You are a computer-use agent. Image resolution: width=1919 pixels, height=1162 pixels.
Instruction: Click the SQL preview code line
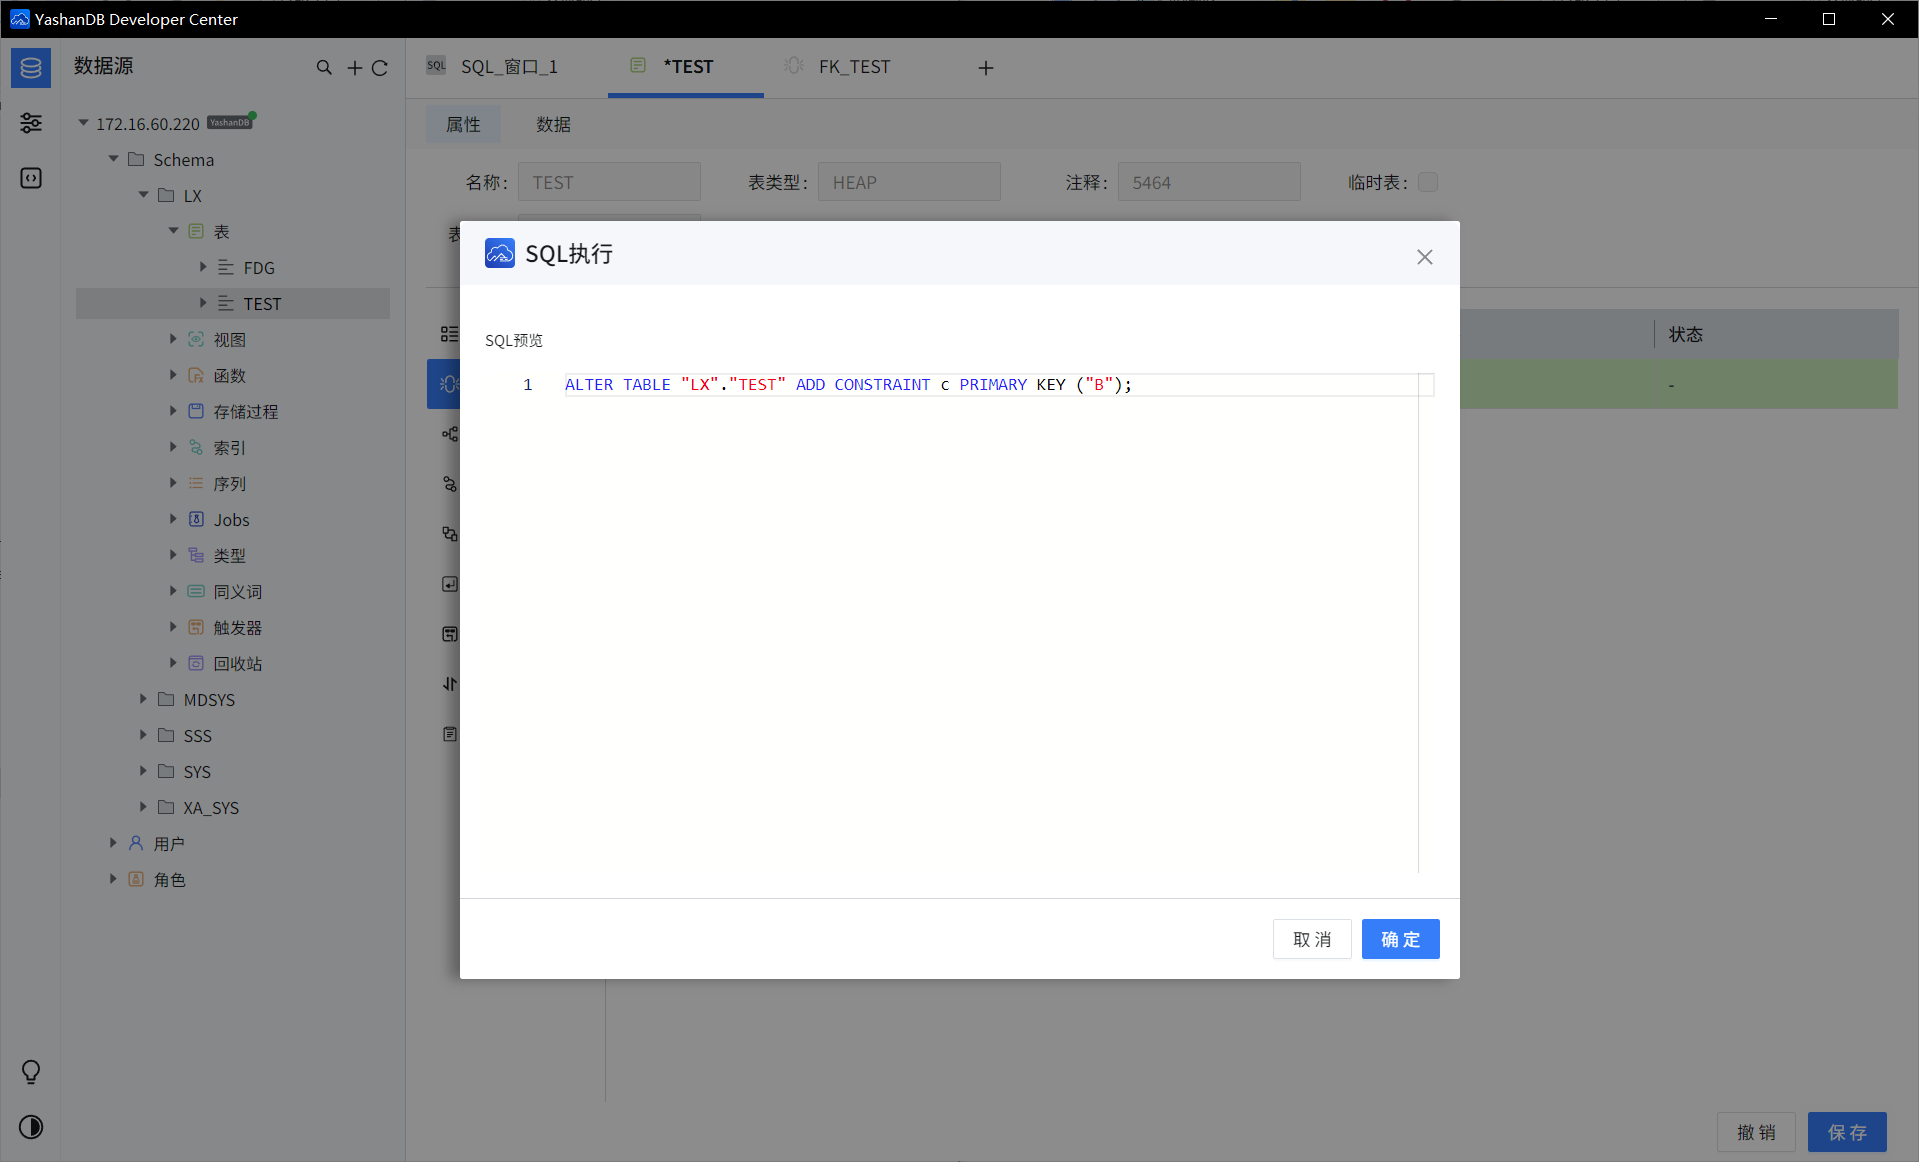point(848,385)
